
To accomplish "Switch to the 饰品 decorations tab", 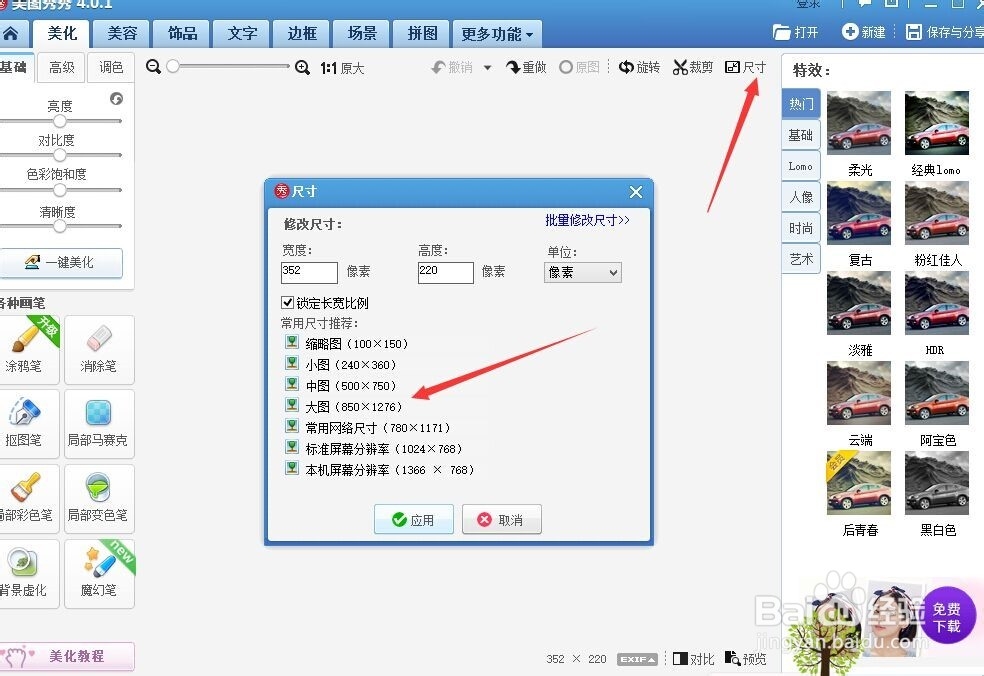I will (x=181, y=33).
